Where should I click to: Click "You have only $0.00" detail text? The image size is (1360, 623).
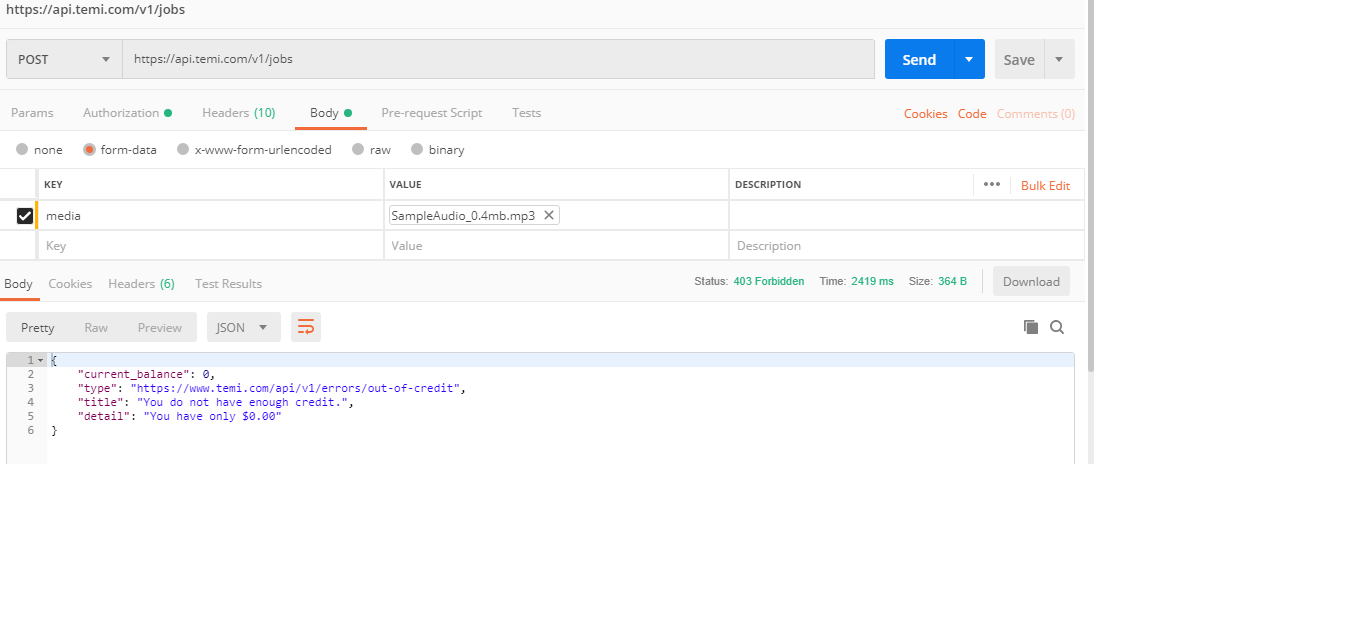click(x=214, y=416)
